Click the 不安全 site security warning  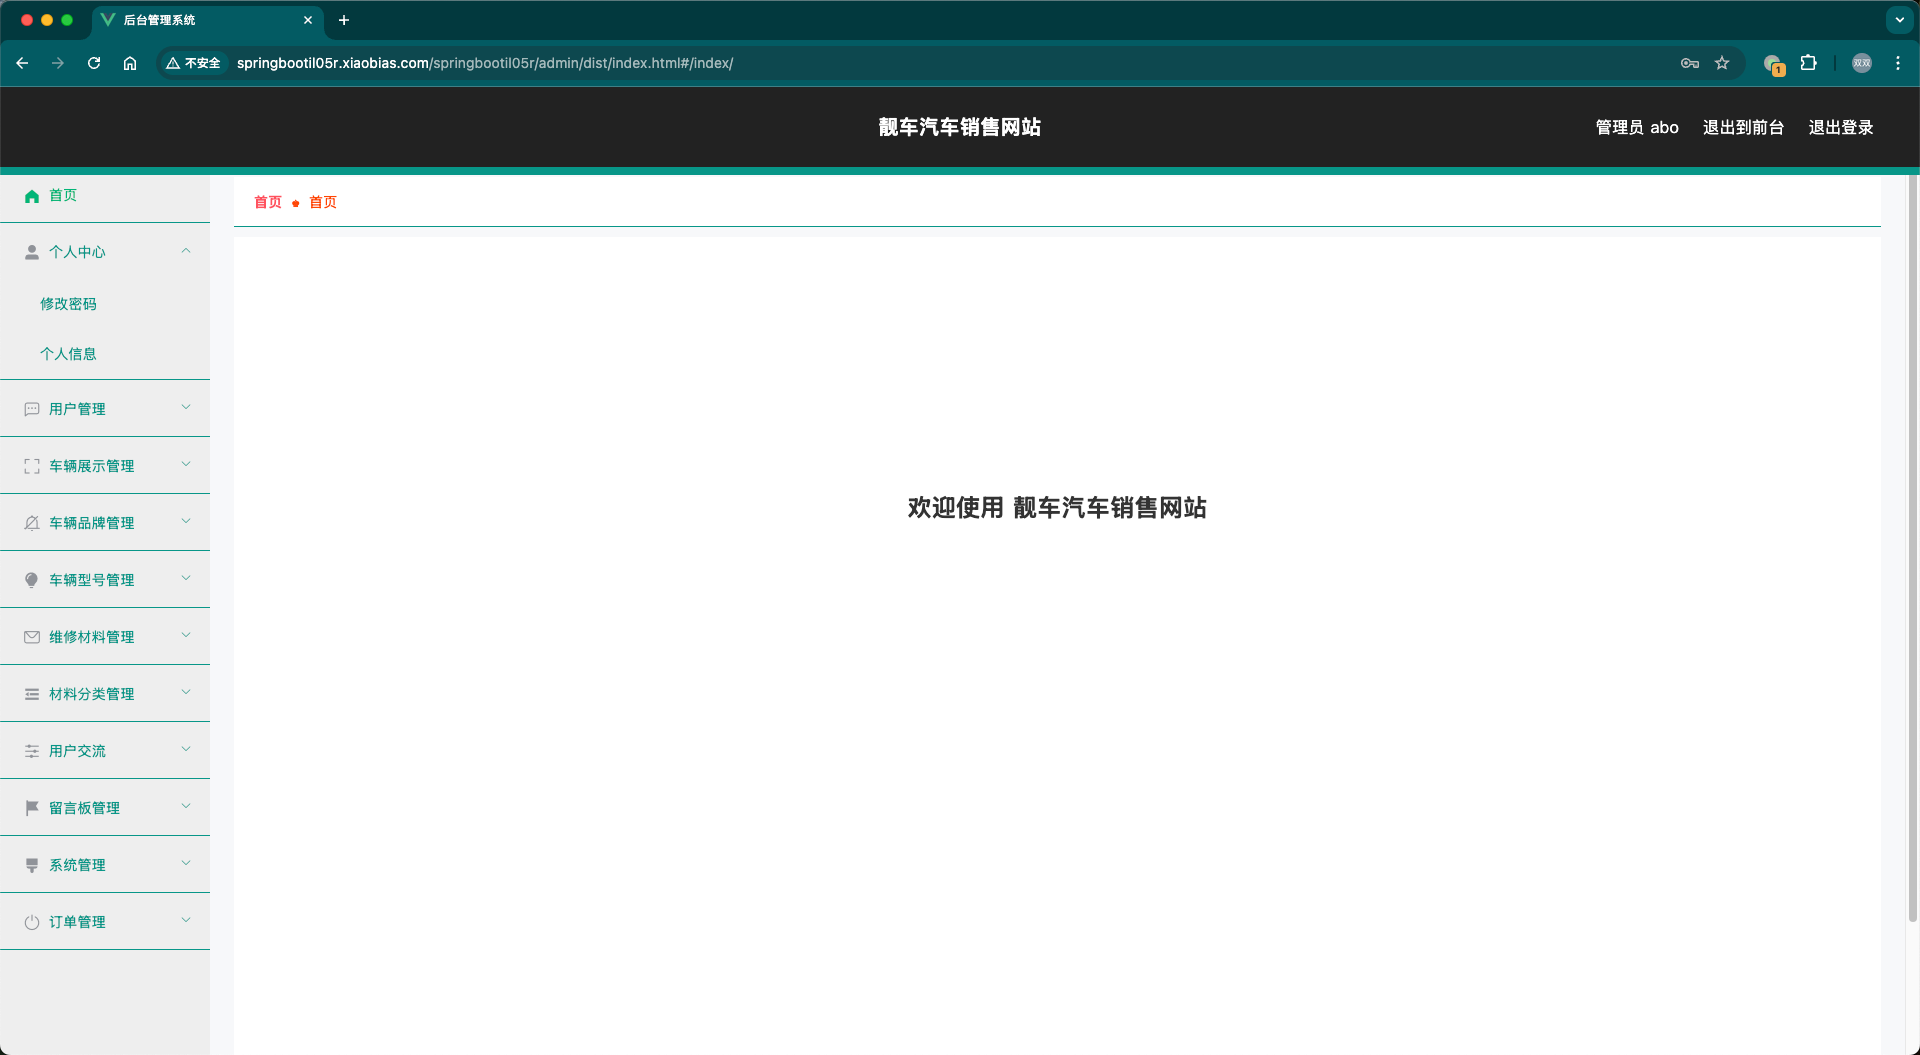[194, 63]
